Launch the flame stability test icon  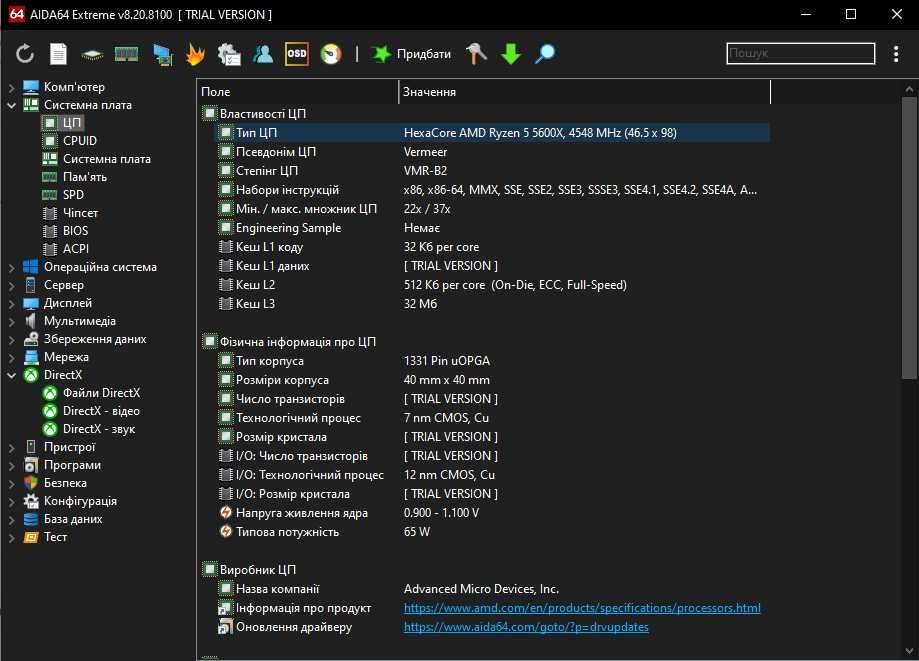click(x=195, y=54)
